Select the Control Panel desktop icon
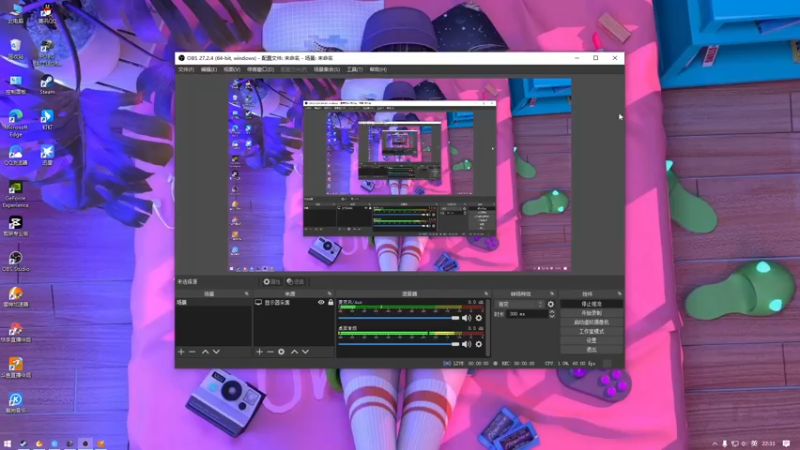 [x=15, y=84]
